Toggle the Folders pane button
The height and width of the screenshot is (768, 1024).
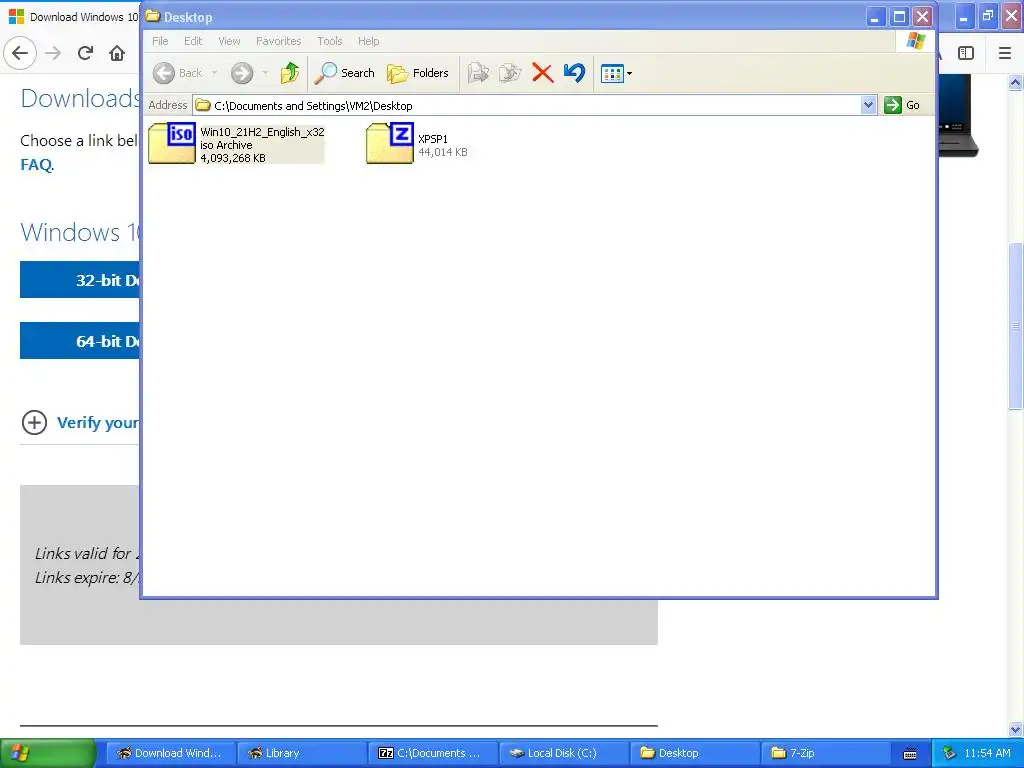click(418, 73)
